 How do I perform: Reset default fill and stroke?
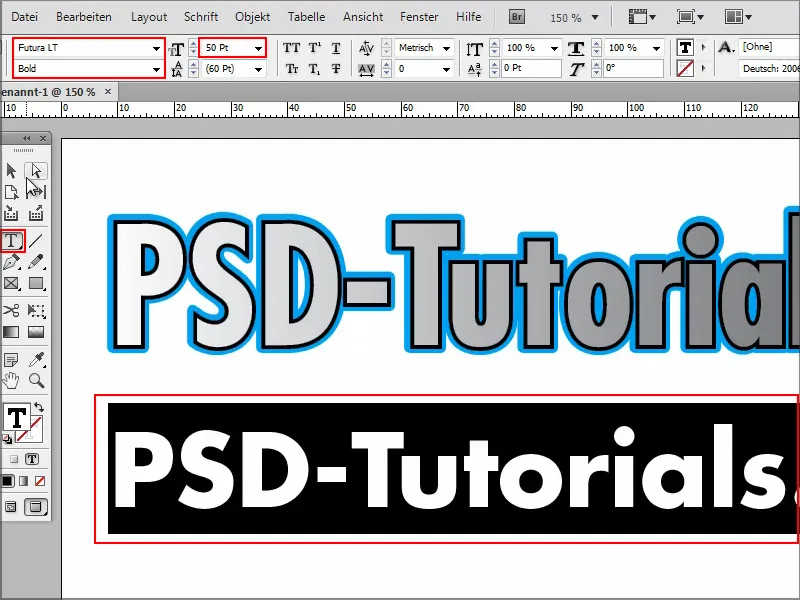[x=7, y=438]
